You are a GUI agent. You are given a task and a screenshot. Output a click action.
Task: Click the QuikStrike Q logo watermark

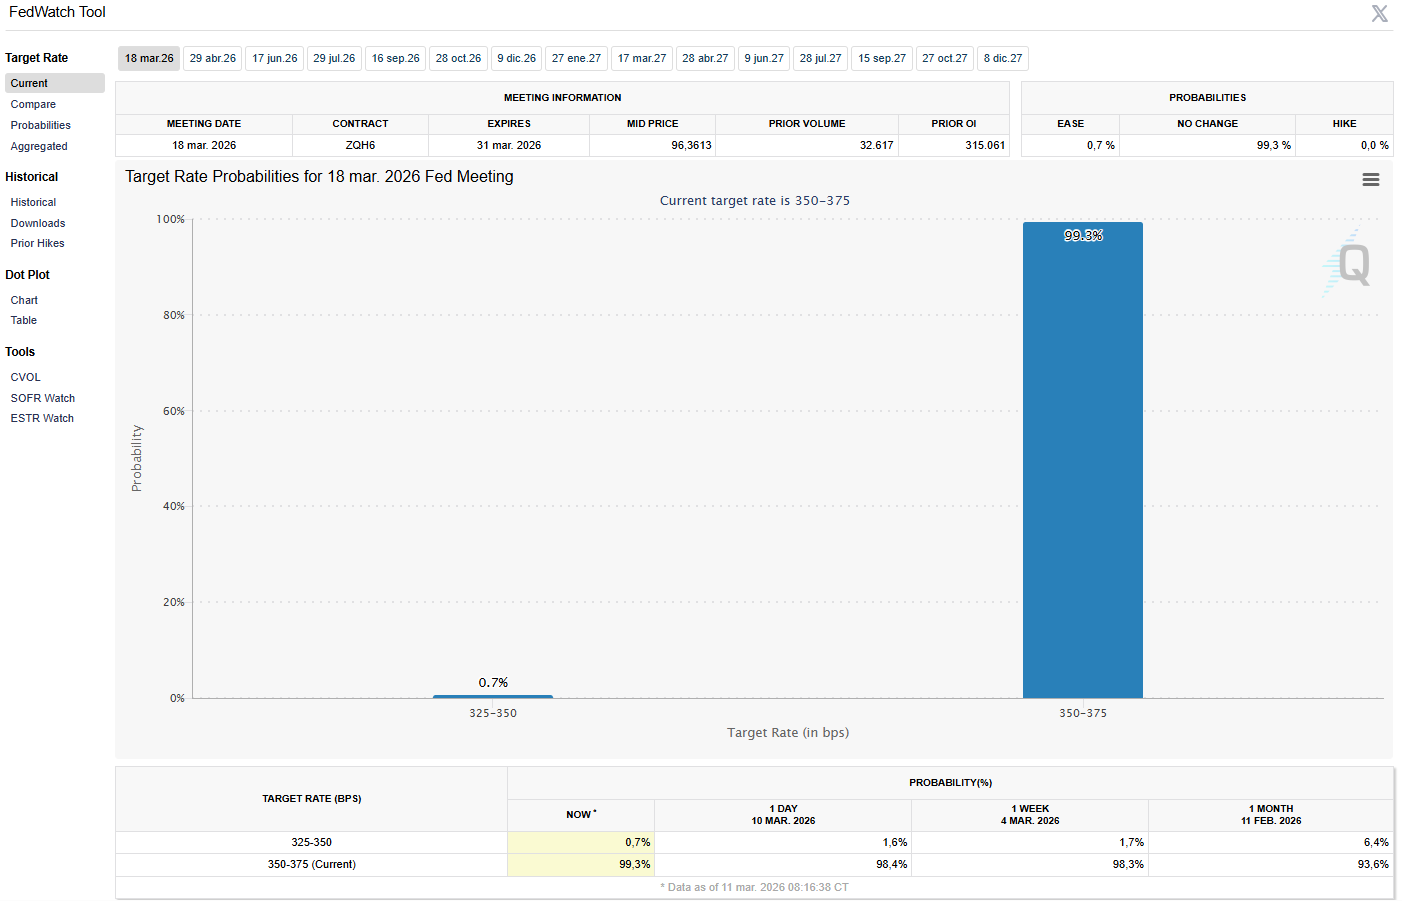(1352, 265)
